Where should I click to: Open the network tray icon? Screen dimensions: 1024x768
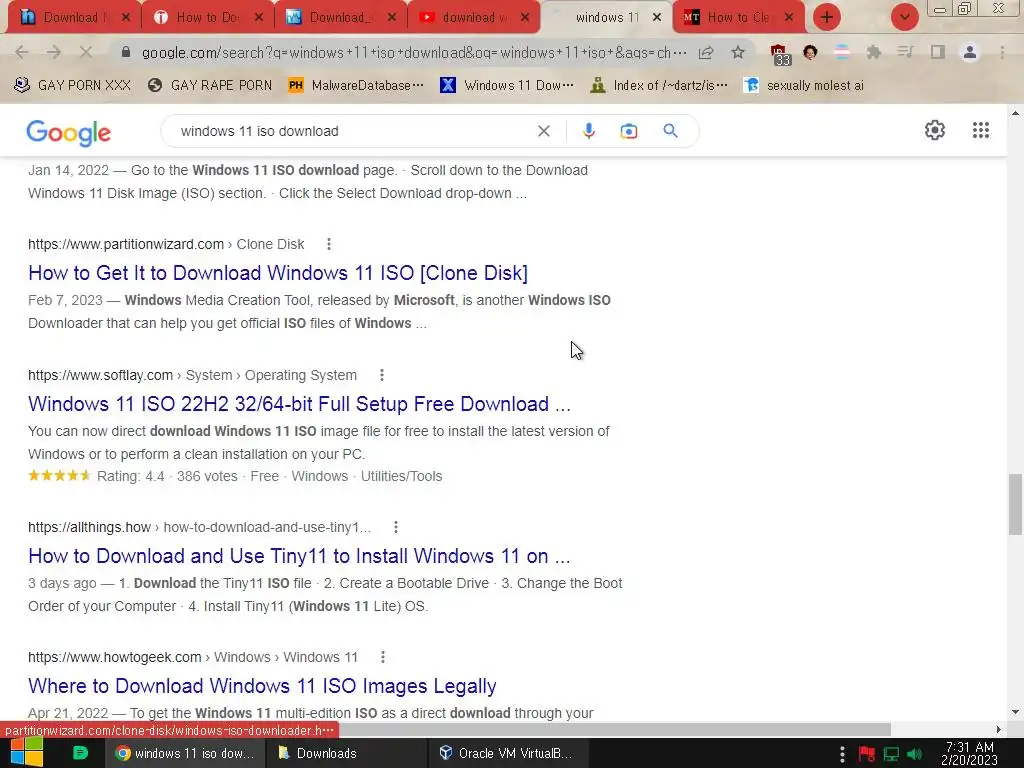pyautogui.click(x=891, y=754)
